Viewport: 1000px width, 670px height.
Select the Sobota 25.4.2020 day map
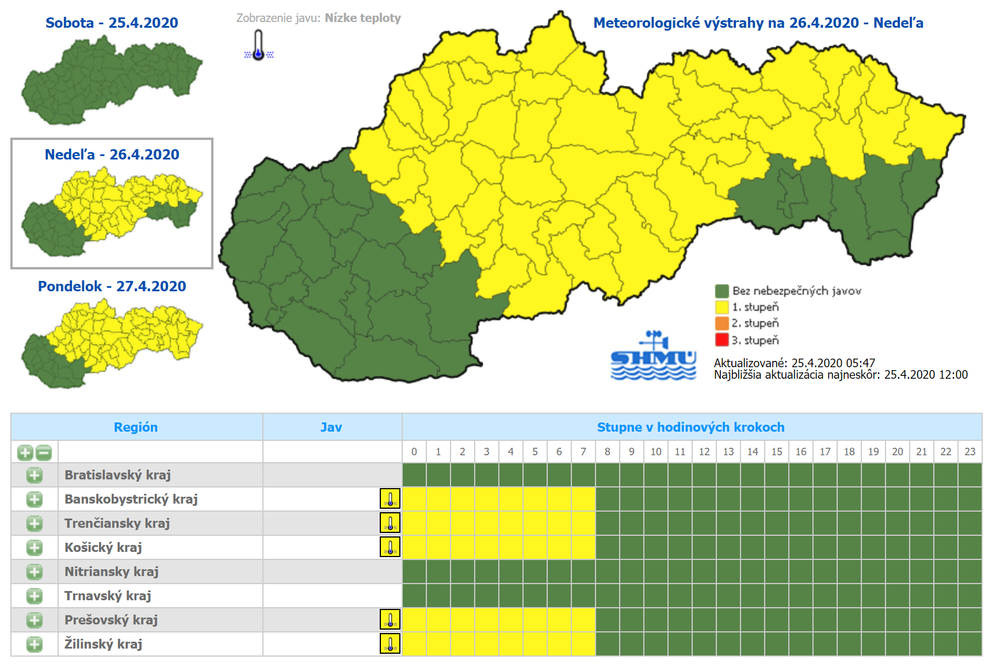[x=111, y=75]
